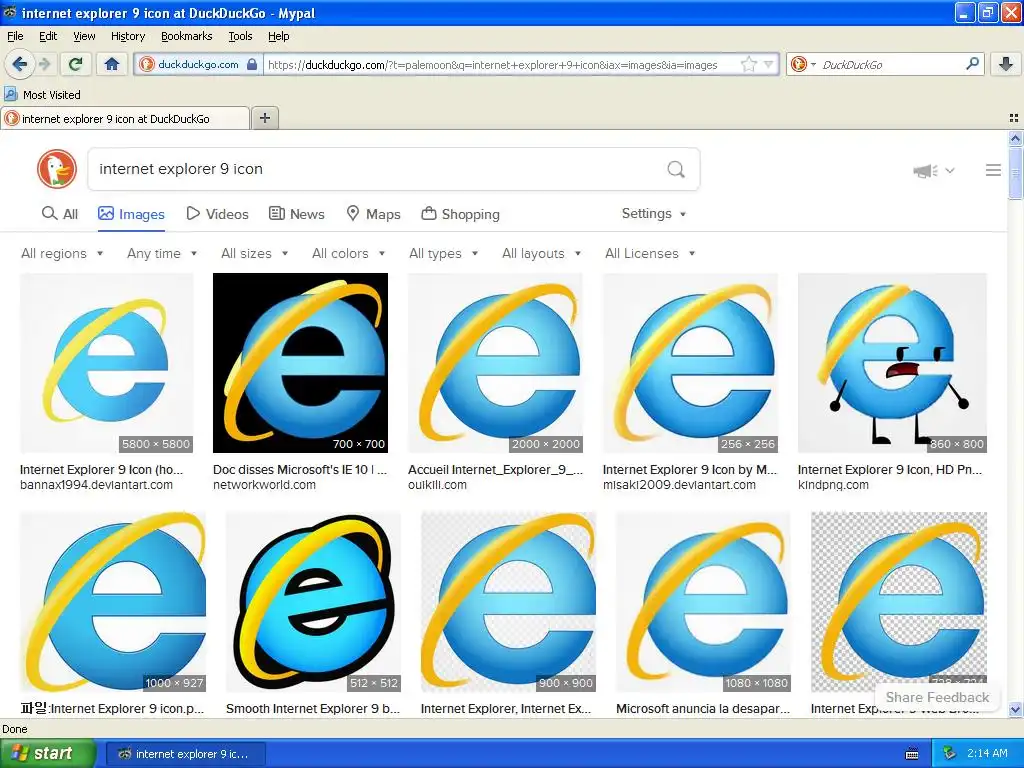Switch to the Maps results tab

373,214
